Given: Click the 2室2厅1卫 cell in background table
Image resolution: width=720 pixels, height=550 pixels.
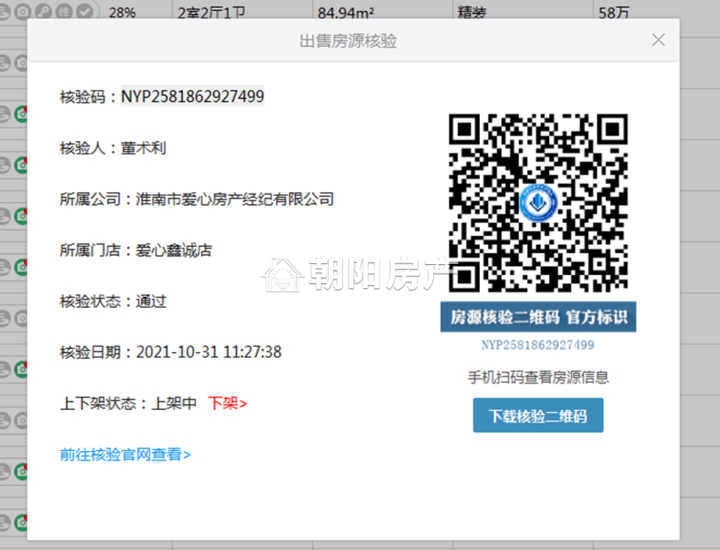Looking at the screenshot, I should pyautogui.click(x=211, y=12).
